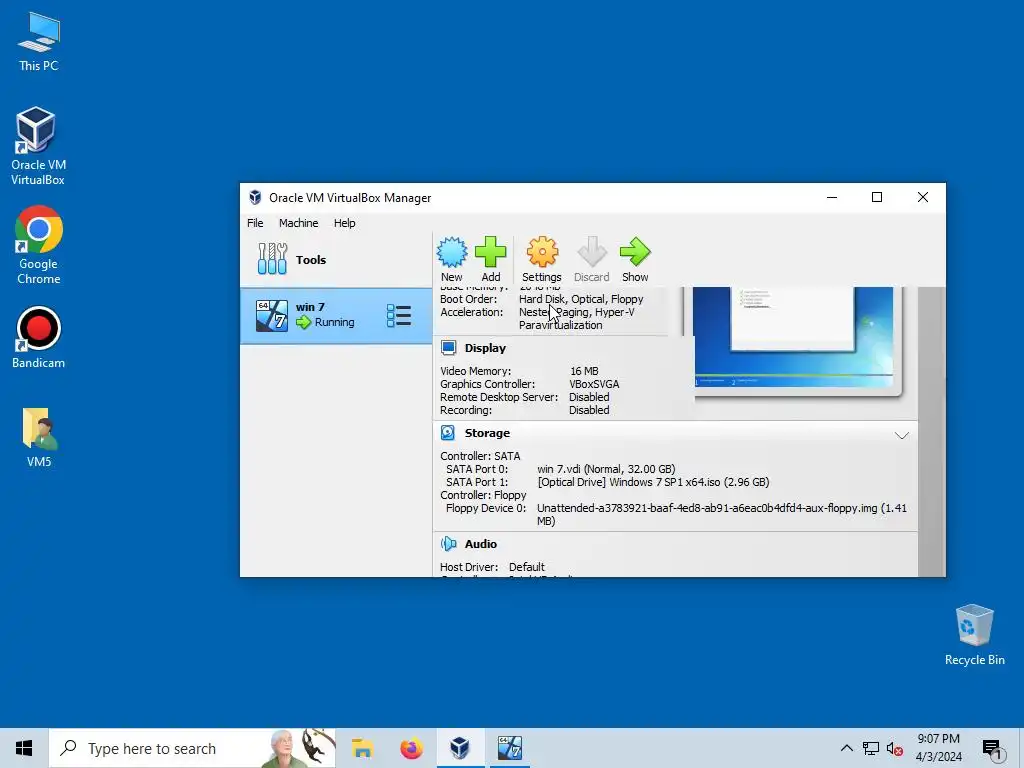Click the VirtualBox Manager title bar icon
The height and width of the screenshot is (768, 1024).
pos(255,198)
